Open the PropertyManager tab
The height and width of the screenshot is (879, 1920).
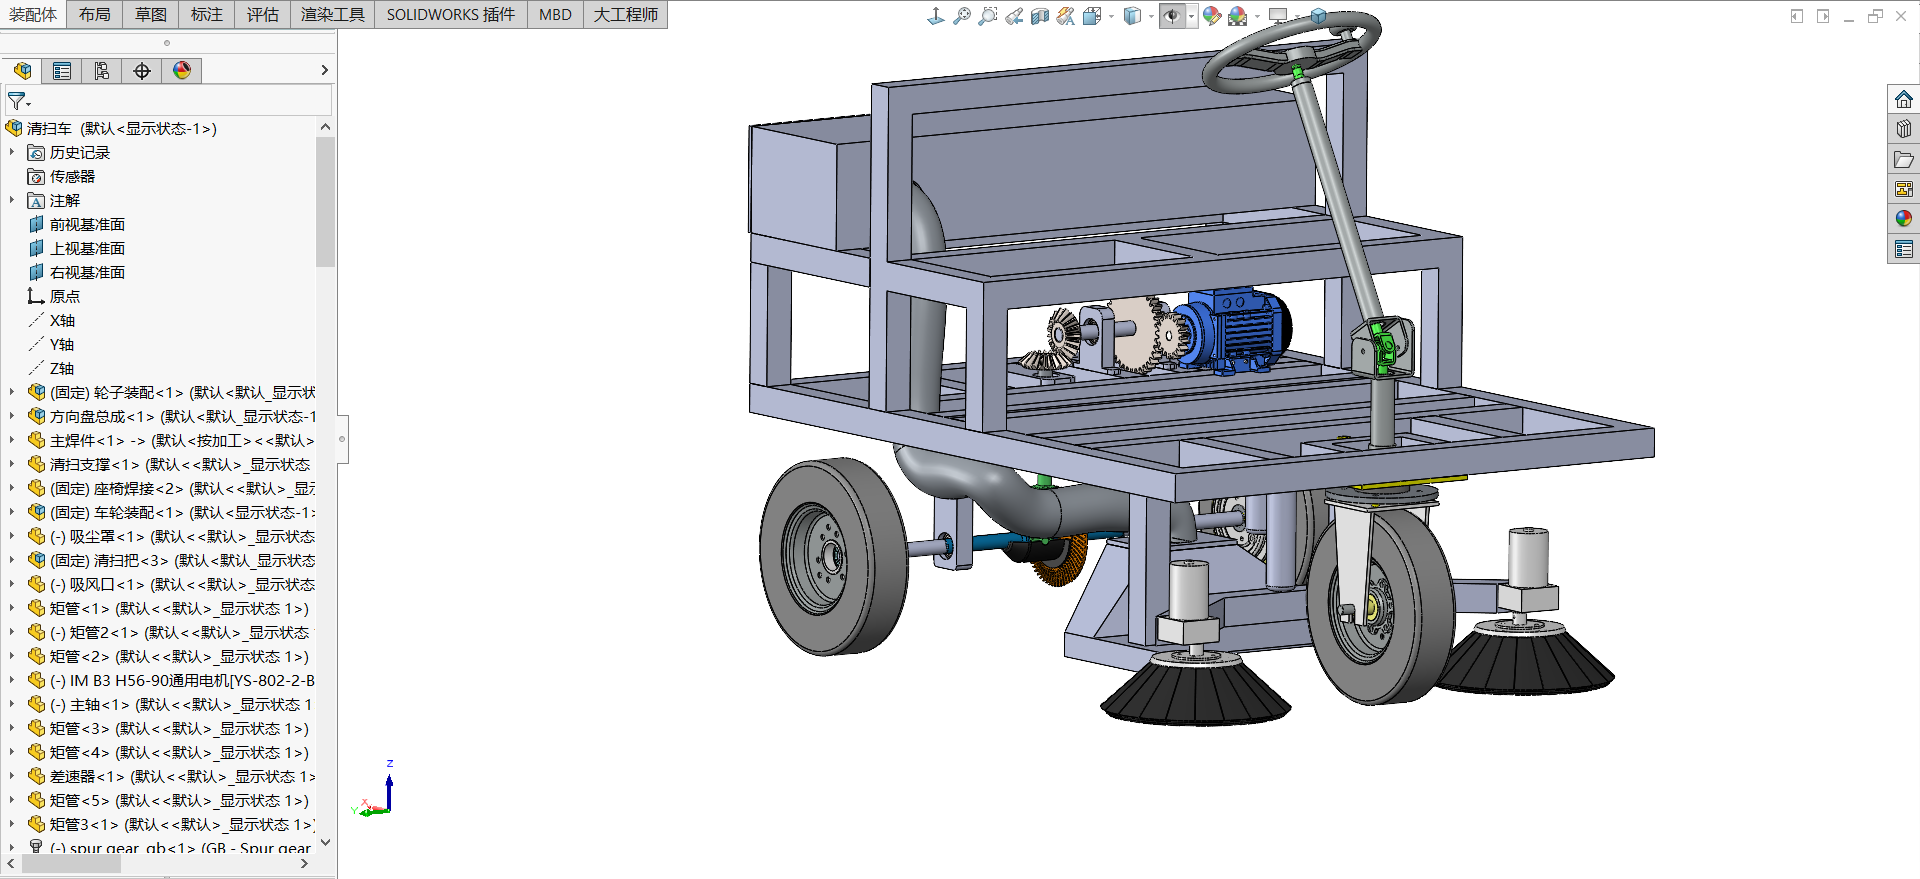pyautogui.click(x=62, y=70)
